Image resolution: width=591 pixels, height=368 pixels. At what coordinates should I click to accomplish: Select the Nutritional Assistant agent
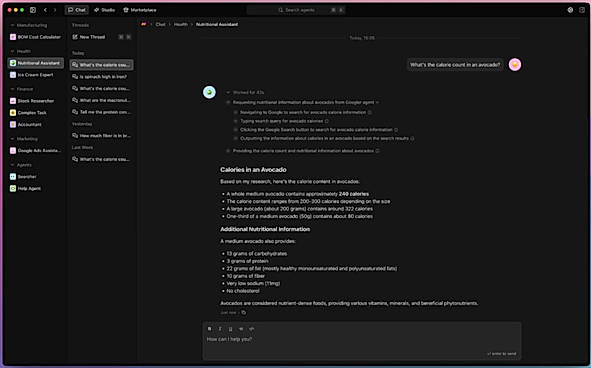36,63
